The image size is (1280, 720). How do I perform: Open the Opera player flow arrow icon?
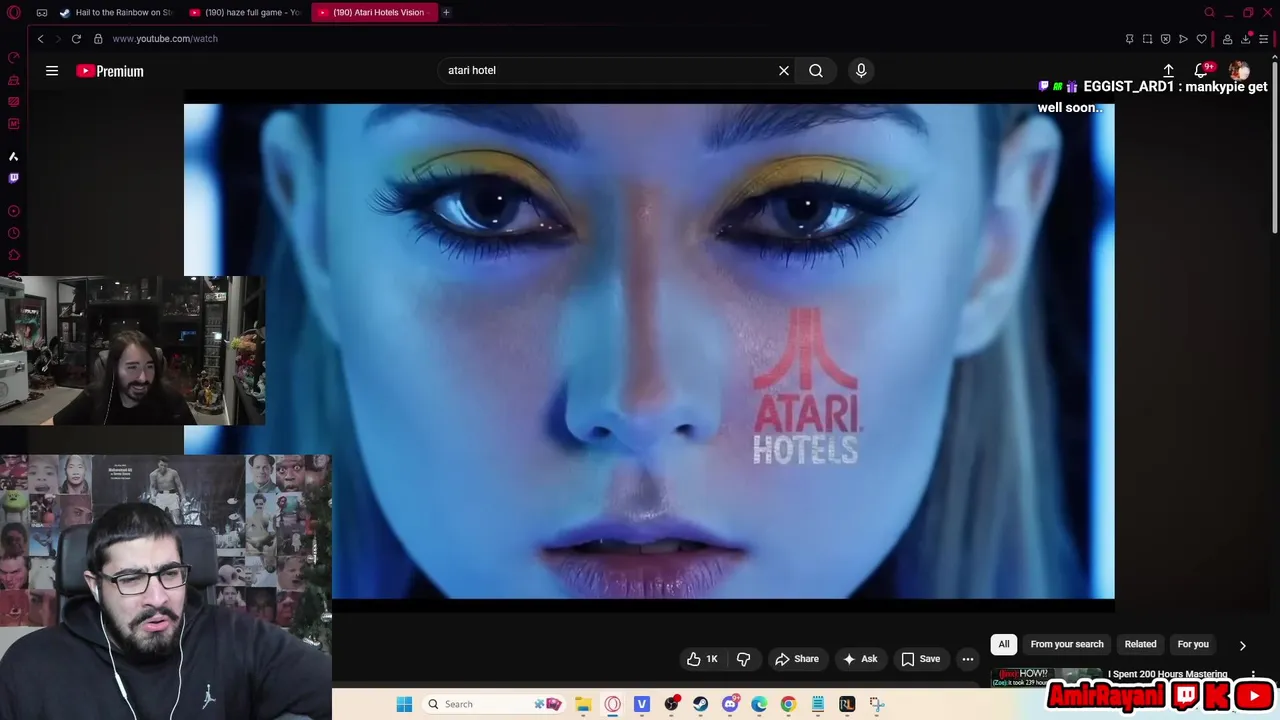coord(1184,39)
